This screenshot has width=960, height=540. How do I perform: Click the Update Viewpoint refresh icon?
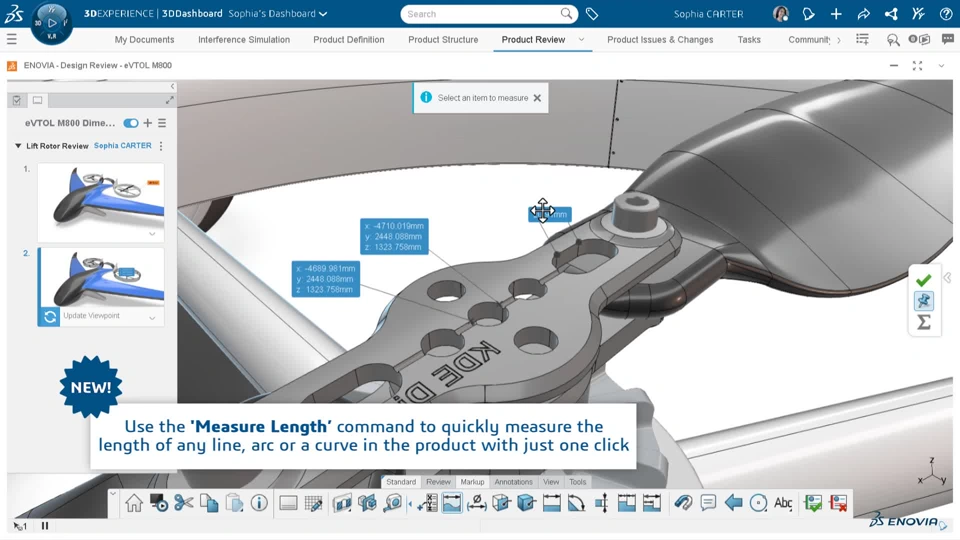pos(50,316)
